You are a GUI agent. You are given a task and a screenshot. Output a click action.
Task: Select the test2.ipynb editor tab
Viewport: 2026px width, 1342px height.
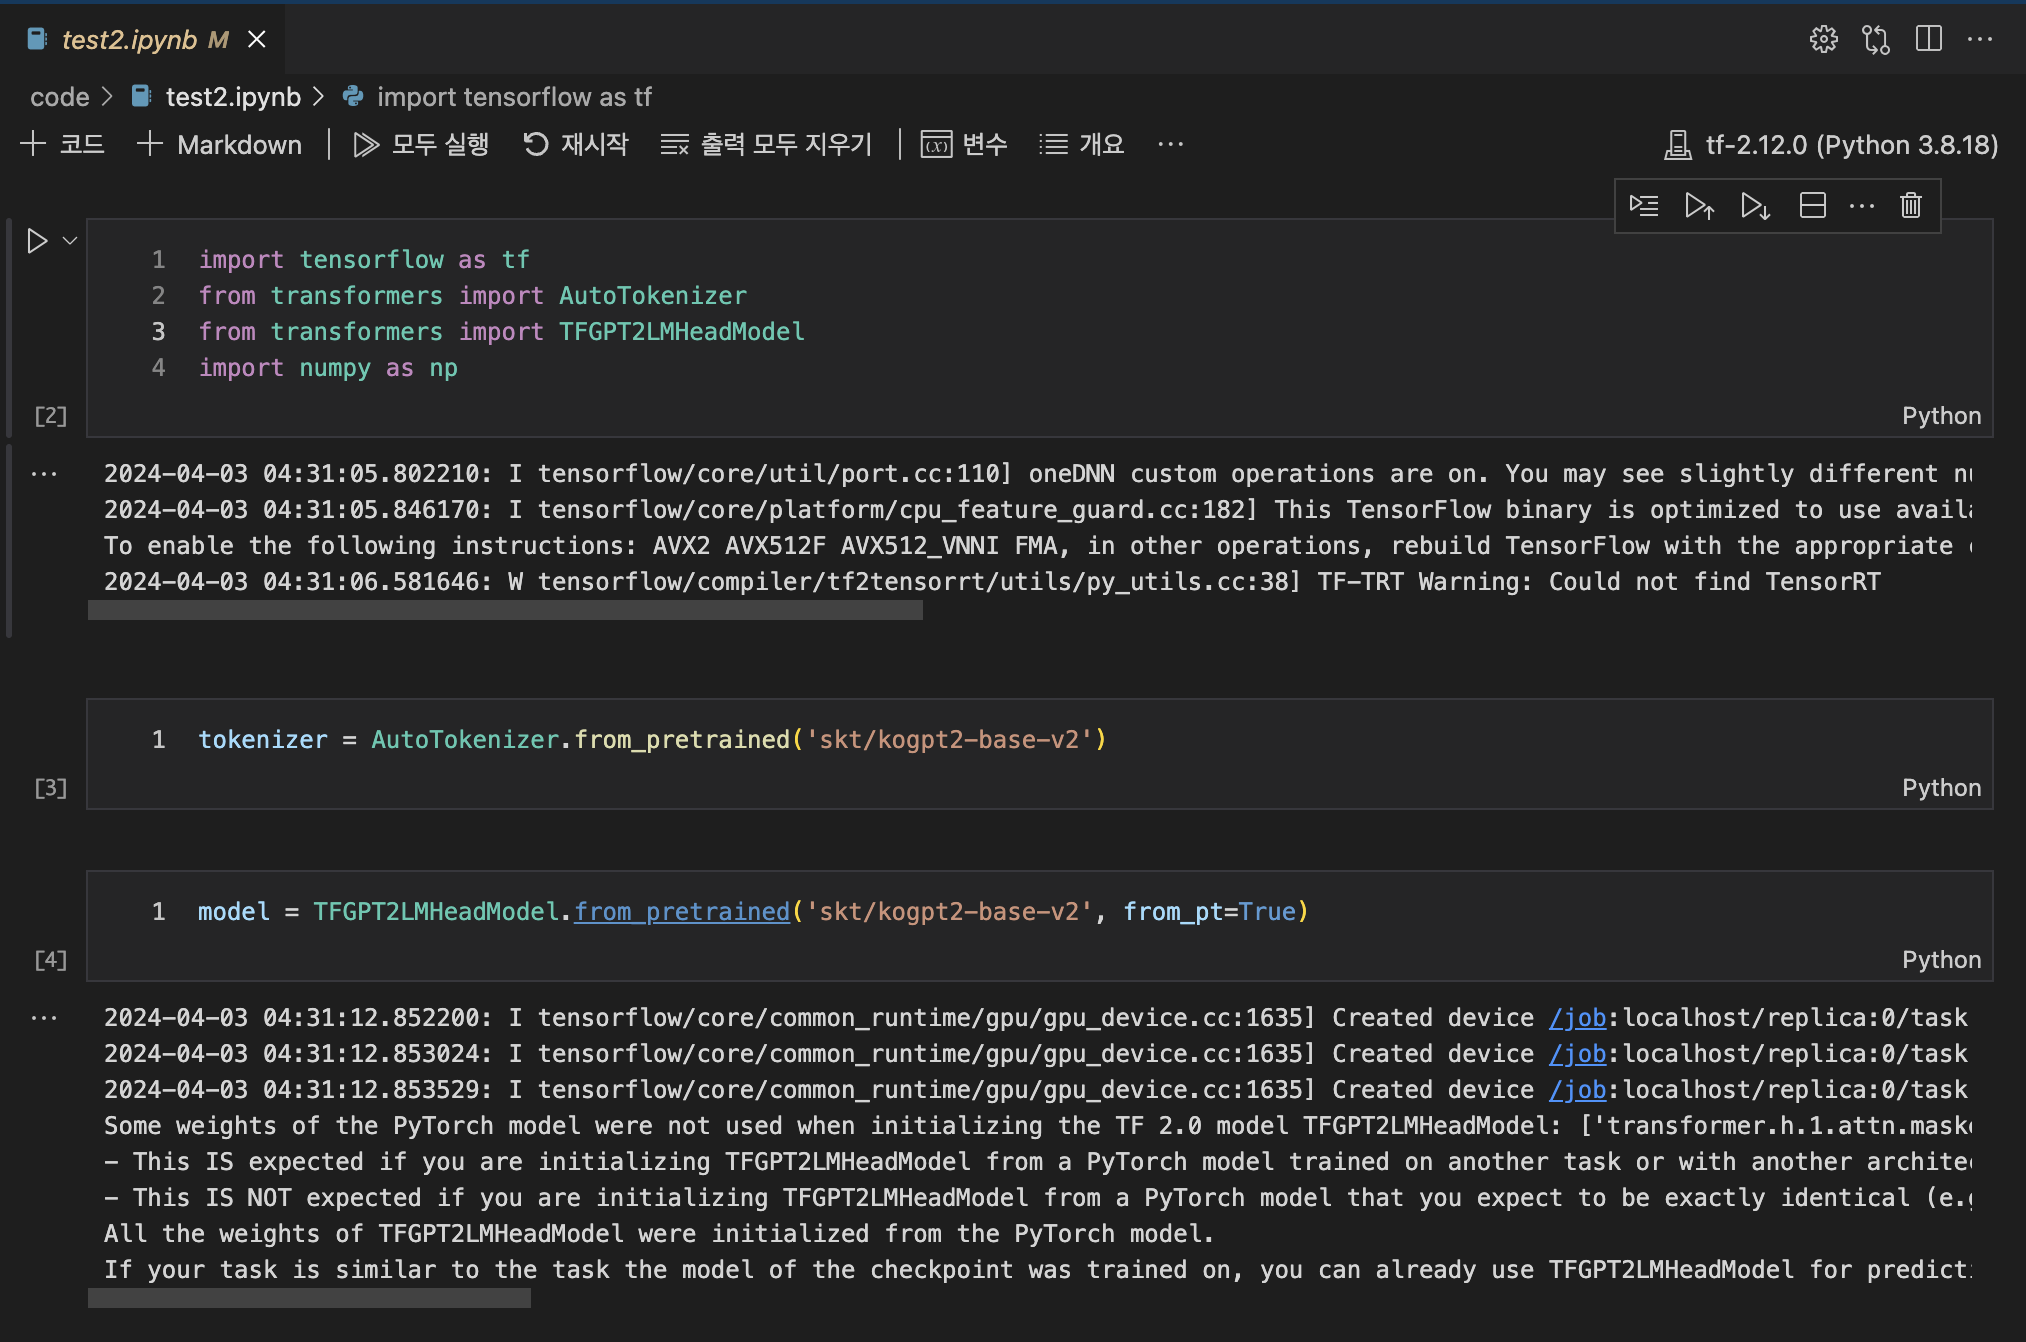tap(130, 39)
